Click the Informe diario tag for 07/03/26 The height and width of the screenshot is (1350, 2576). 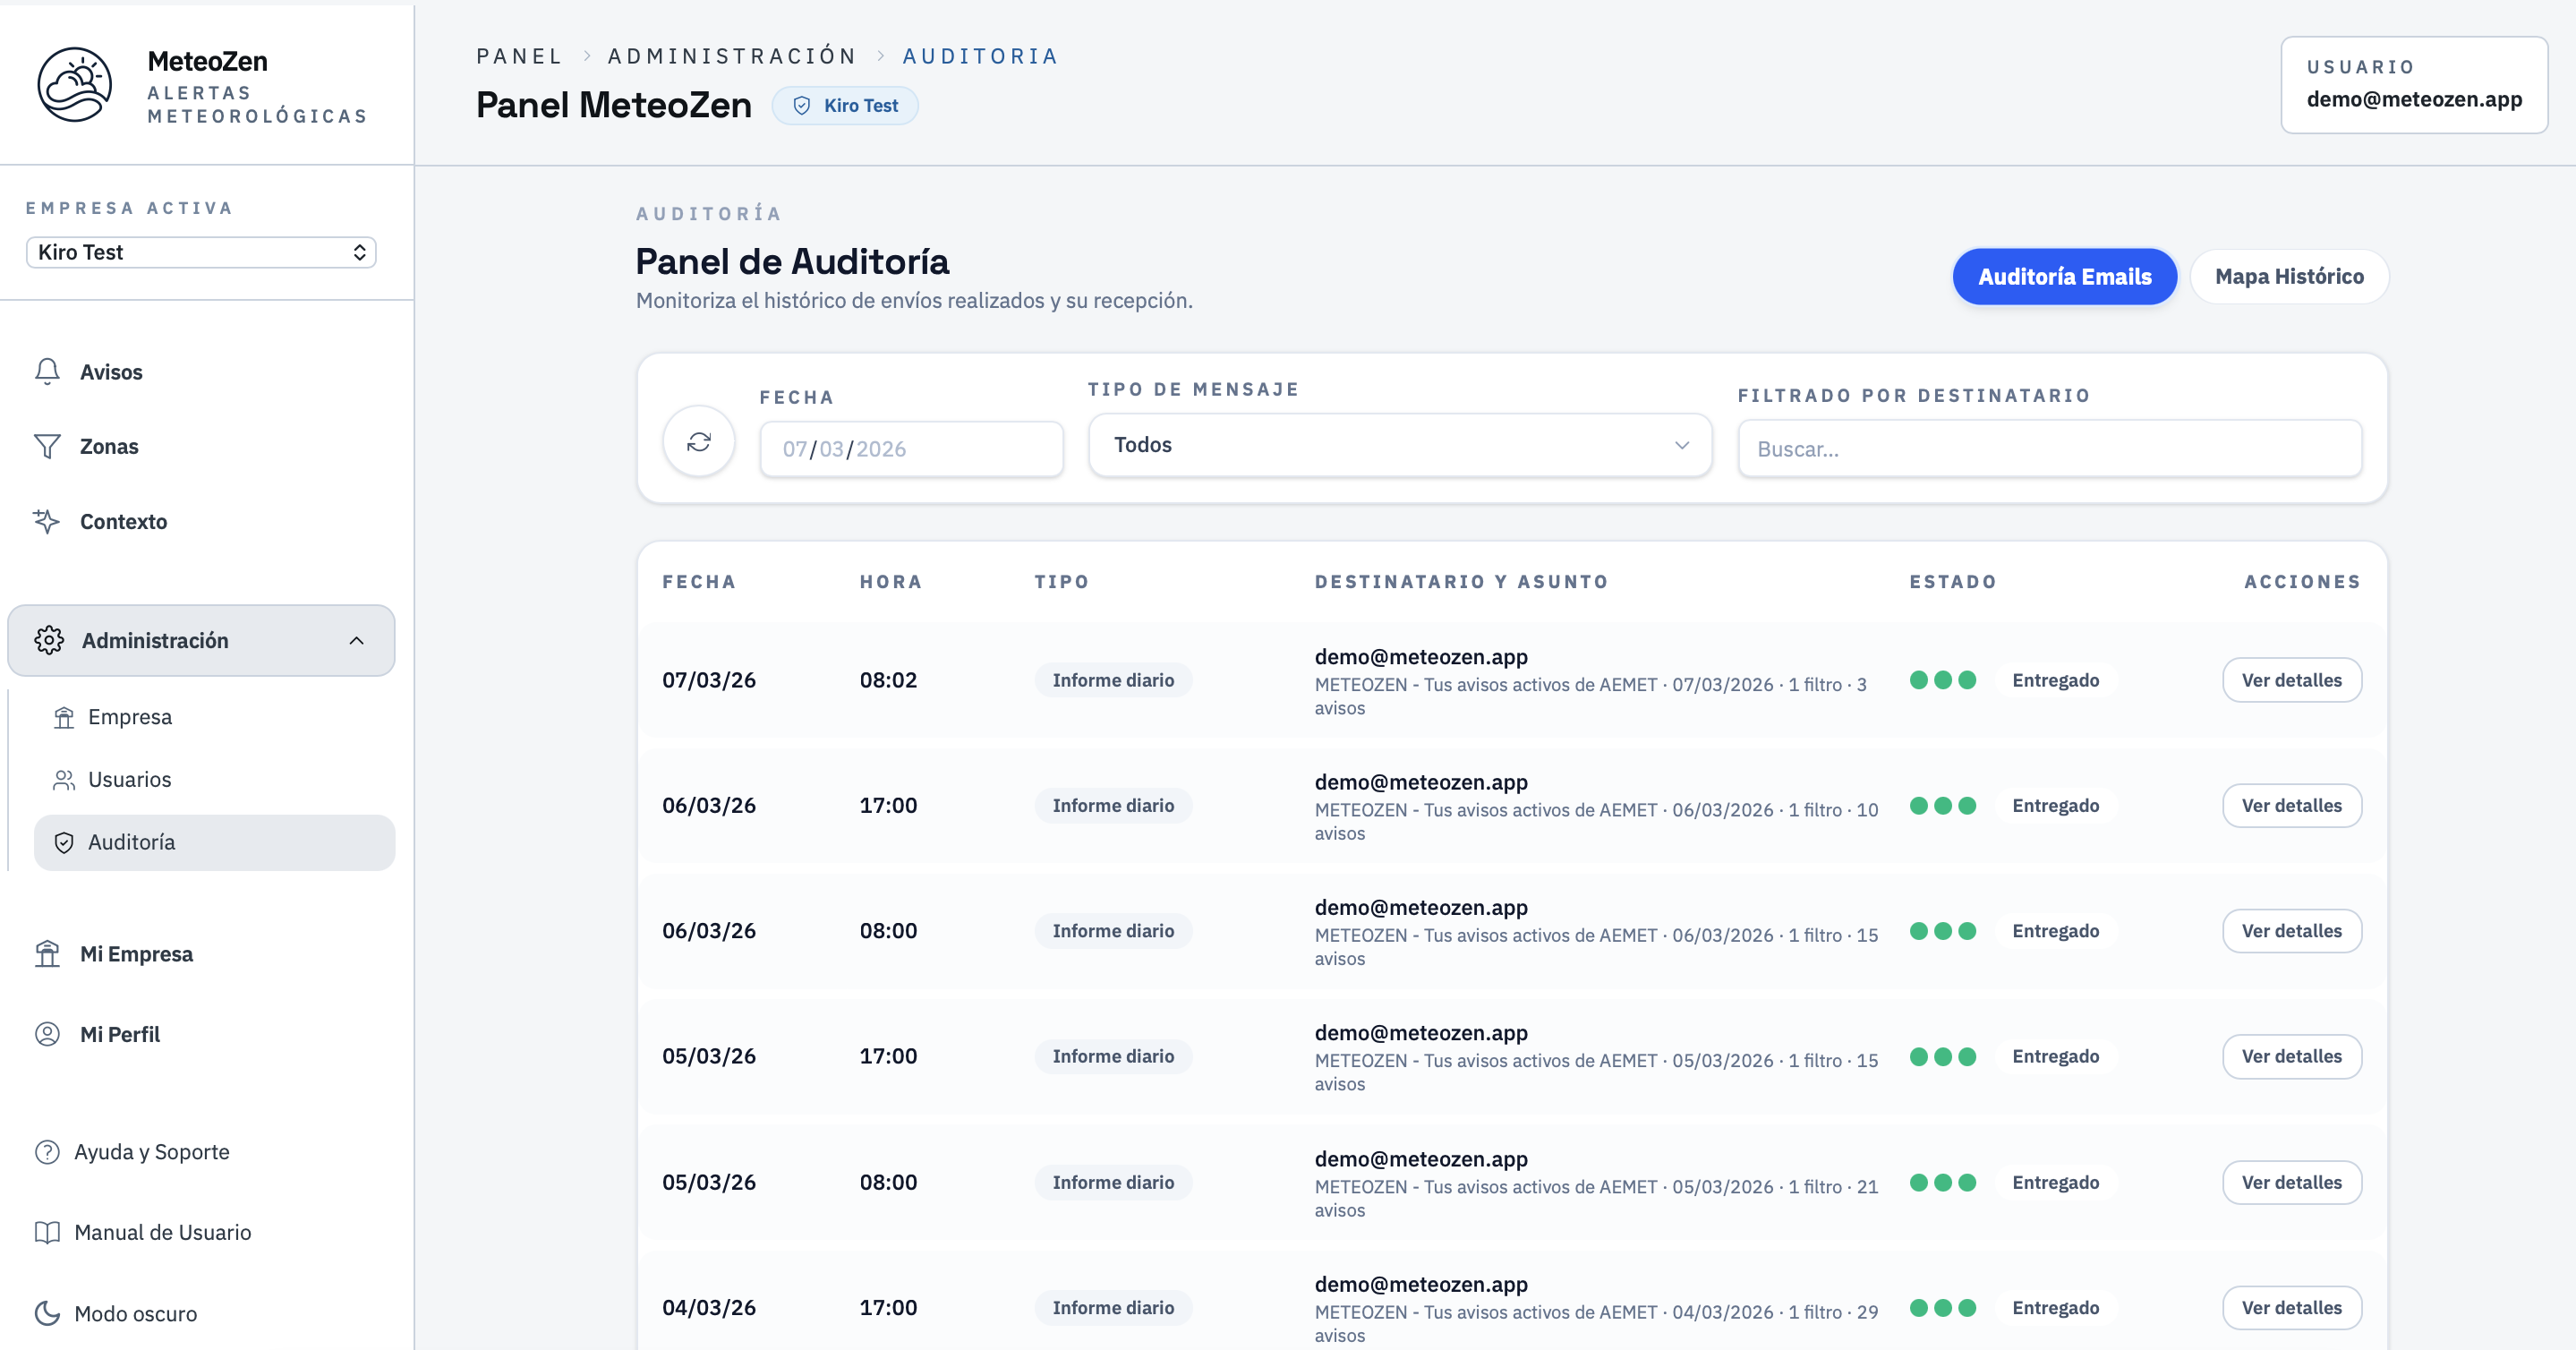coord(1113,680)
